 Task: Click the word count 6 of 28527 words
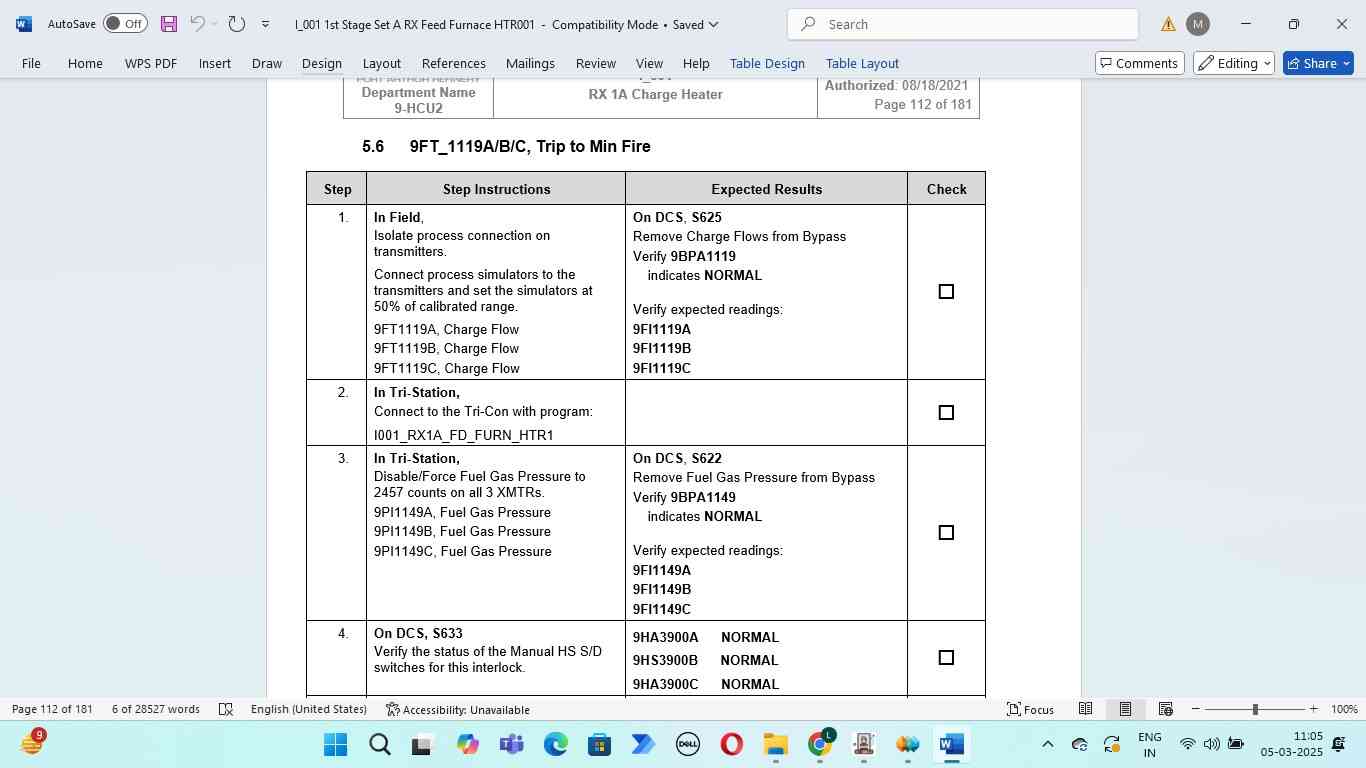(156, 709)
